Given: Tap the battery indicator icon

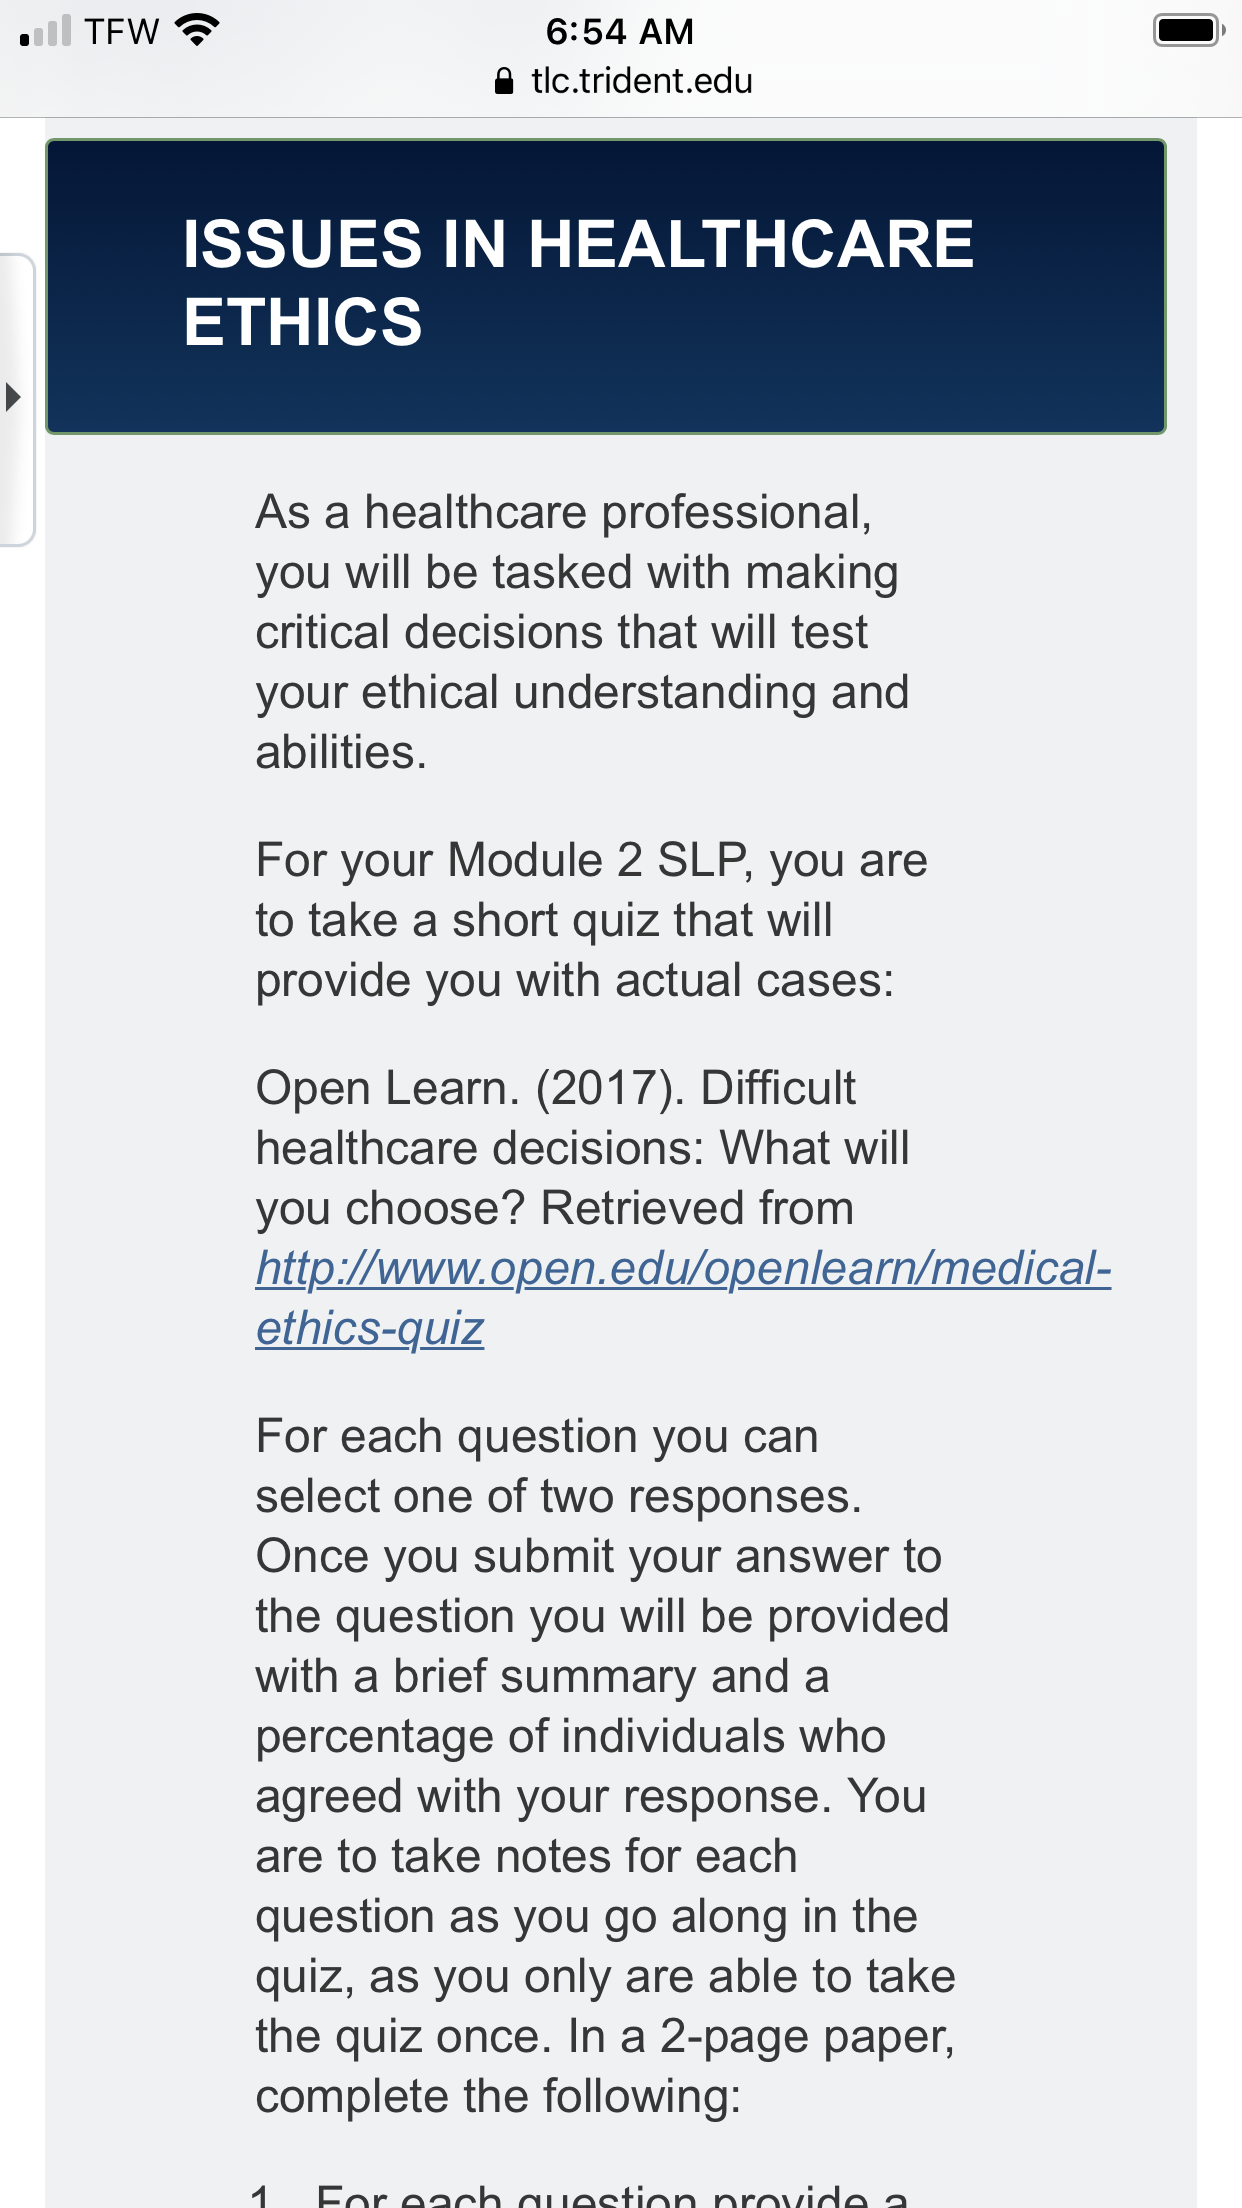Looking at the screenshot, I should click(x=1189, y=30).
